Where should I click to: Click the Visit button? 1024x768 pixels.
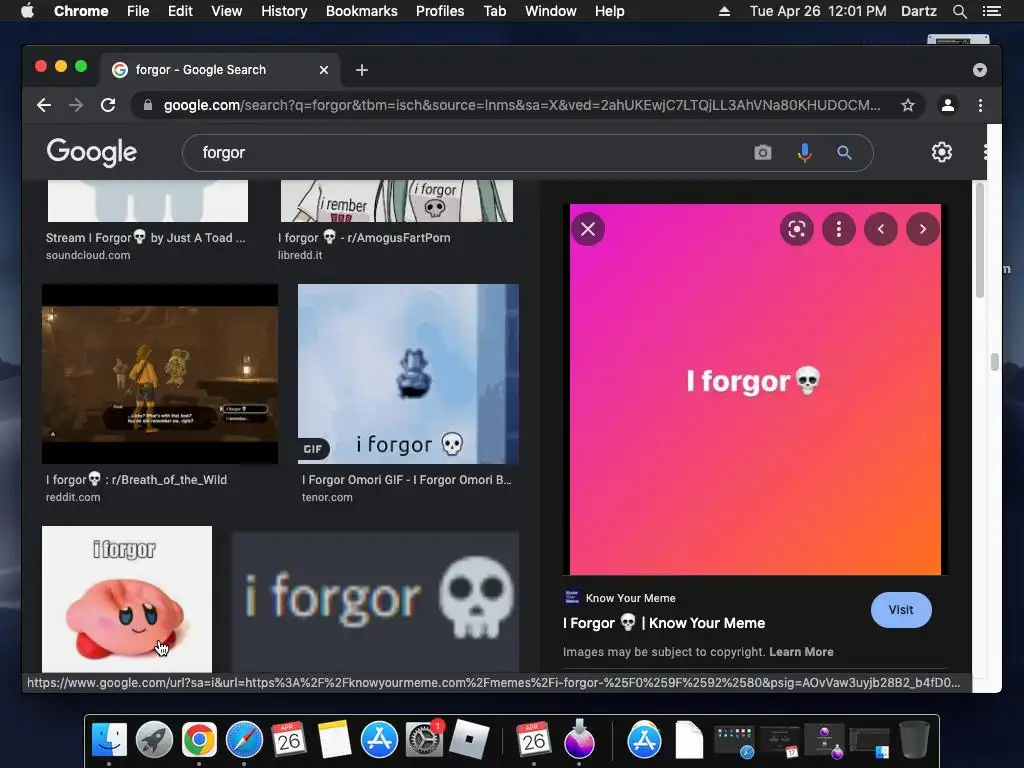[901, 610]
